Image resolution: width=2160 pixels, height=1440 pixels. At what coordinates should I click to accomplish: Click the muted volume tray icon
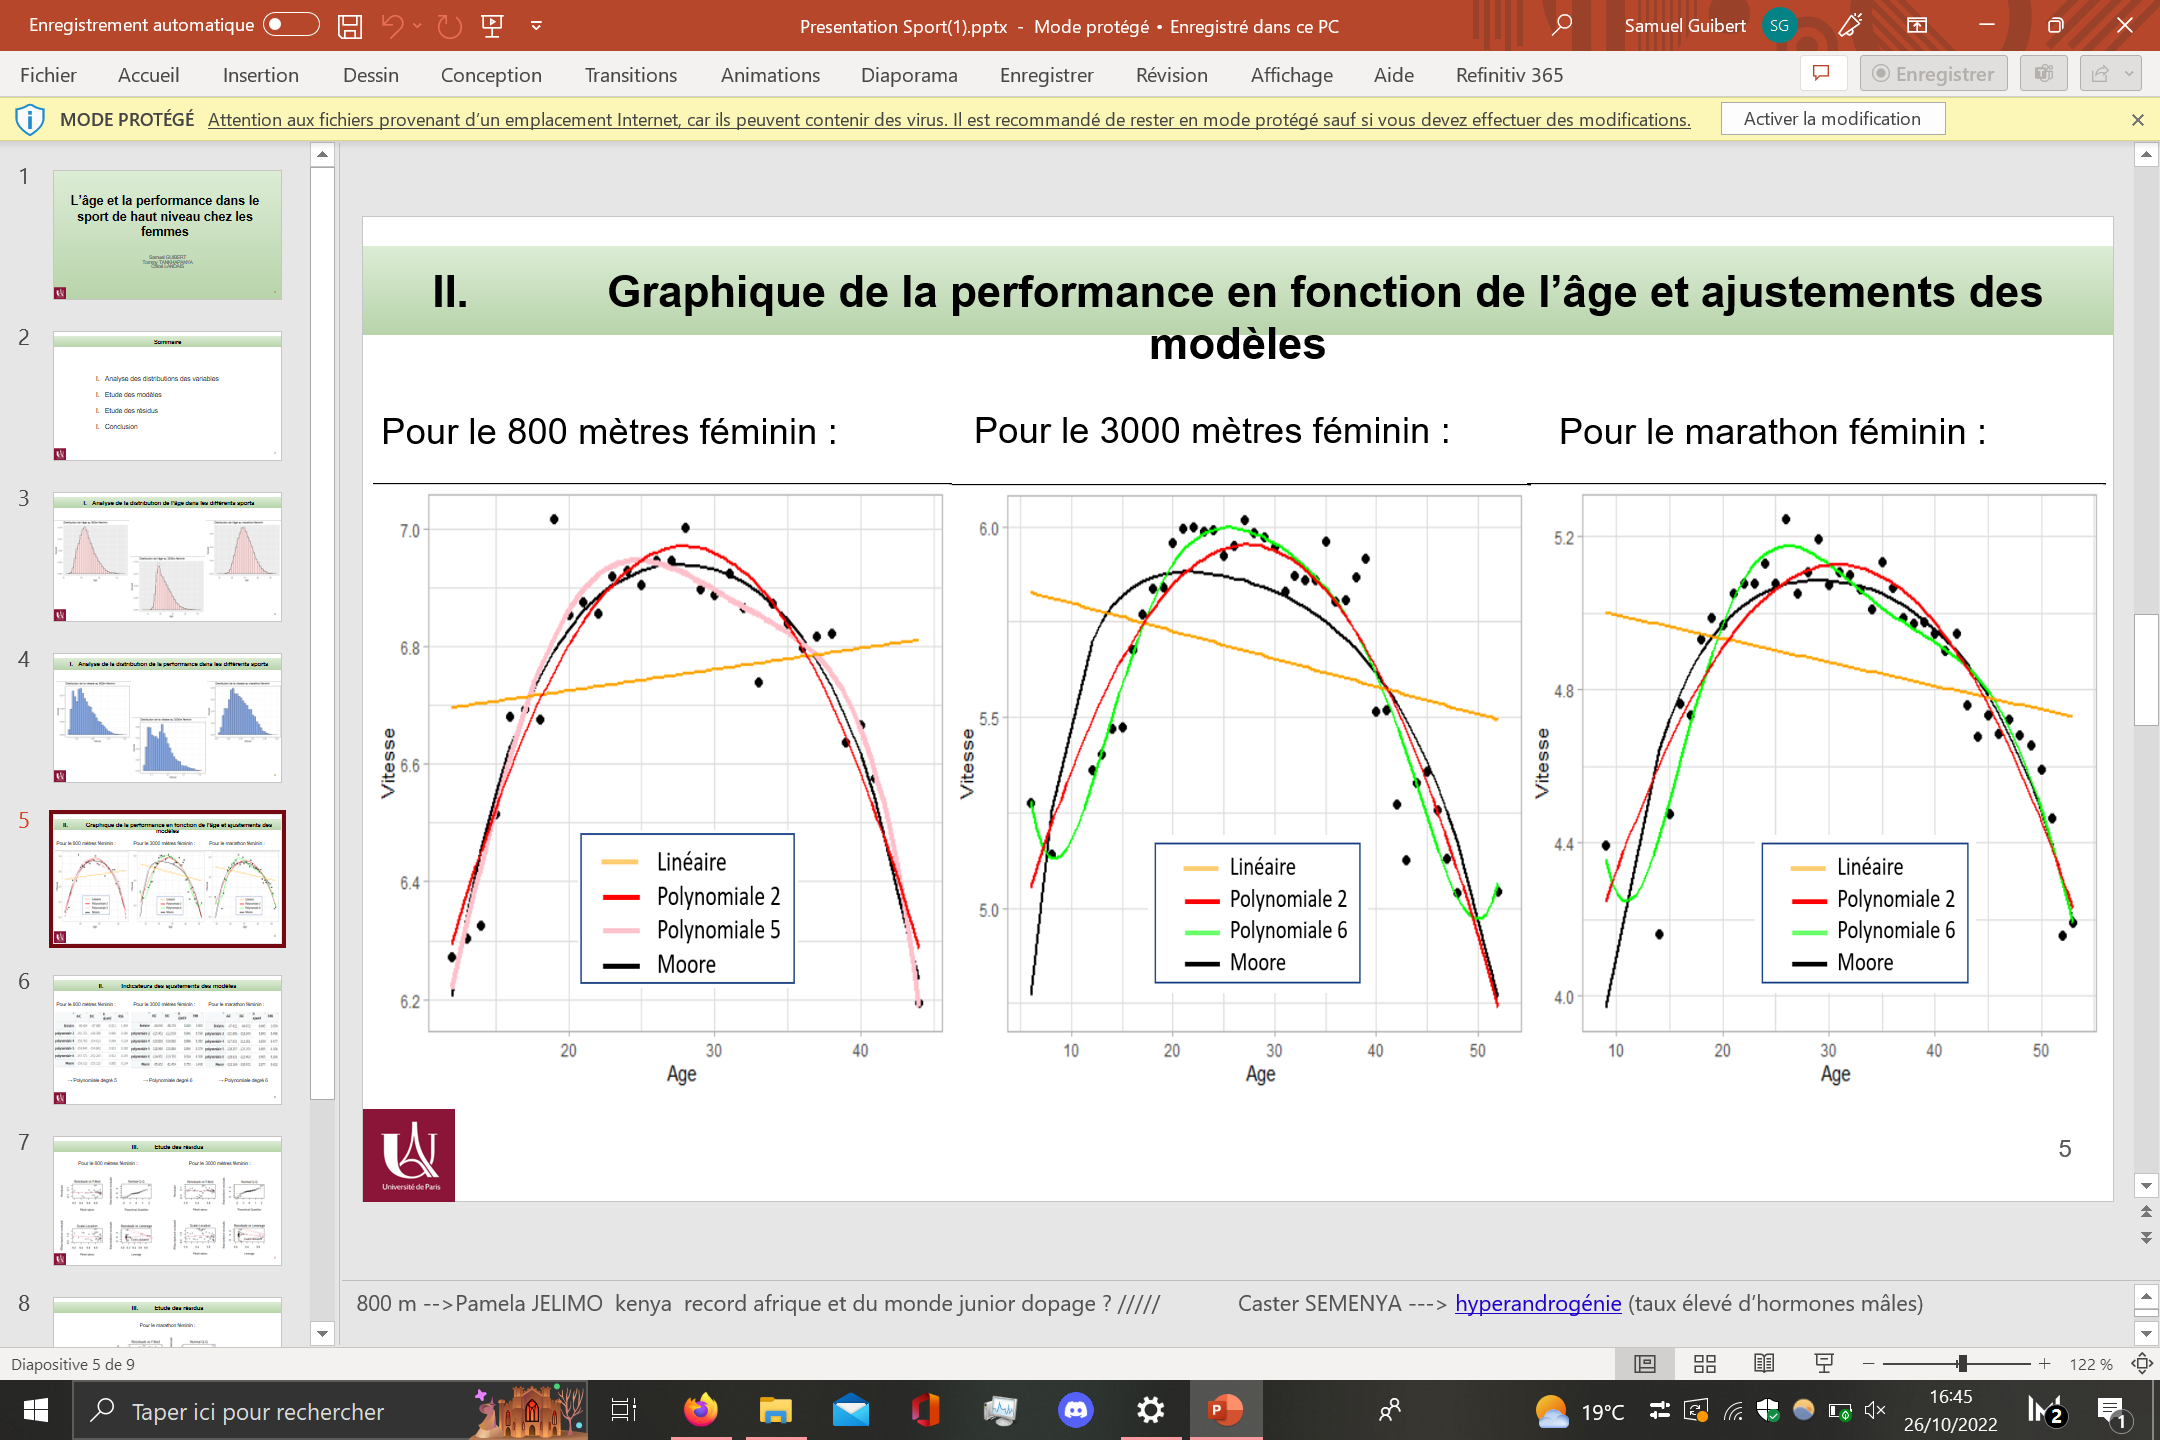pyautogui.click(x=1875, y=1411)
